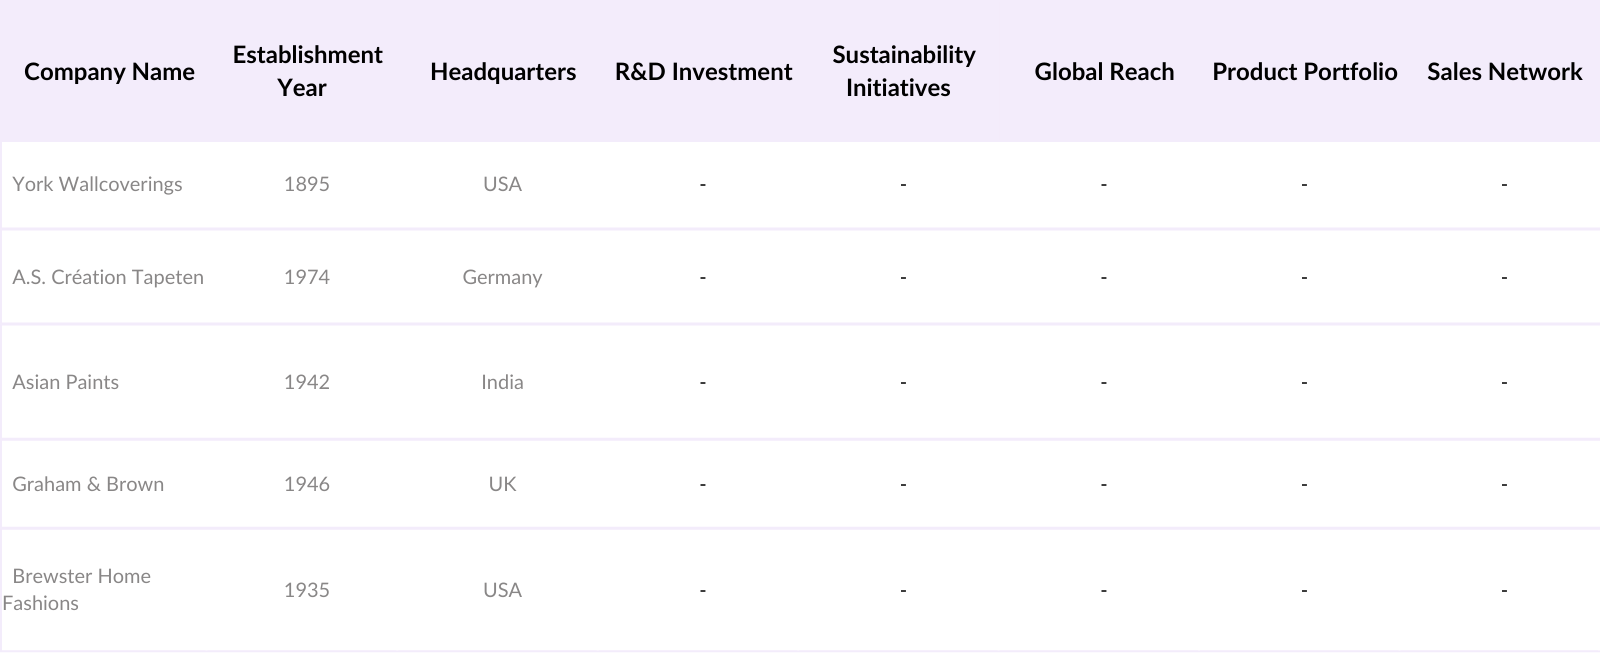Select the R&D Investment column header

703,72
